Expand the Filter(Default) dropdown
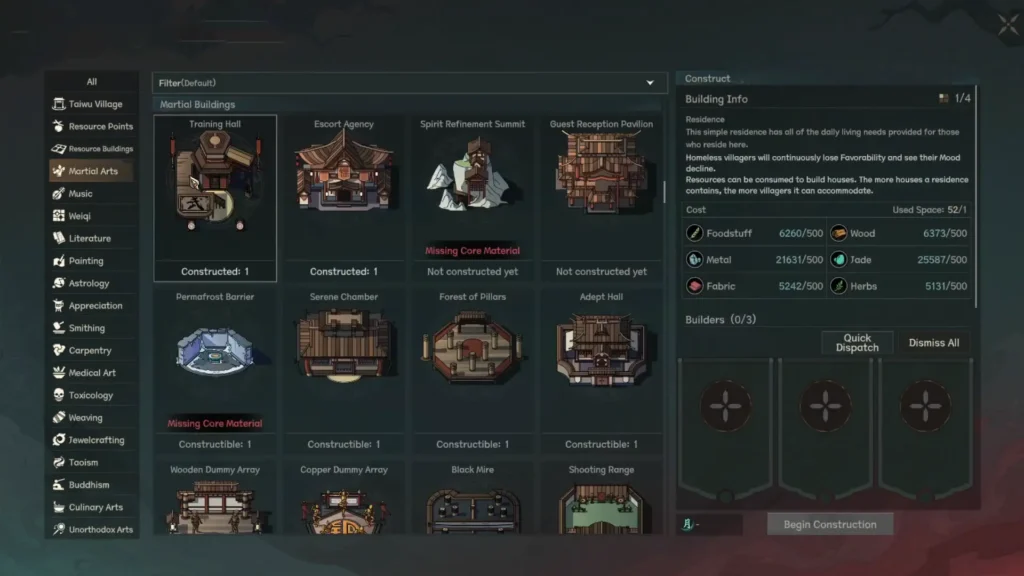The width and height of the screenshot is (1024, 576). pyautogui.click(x=409, y=83)
